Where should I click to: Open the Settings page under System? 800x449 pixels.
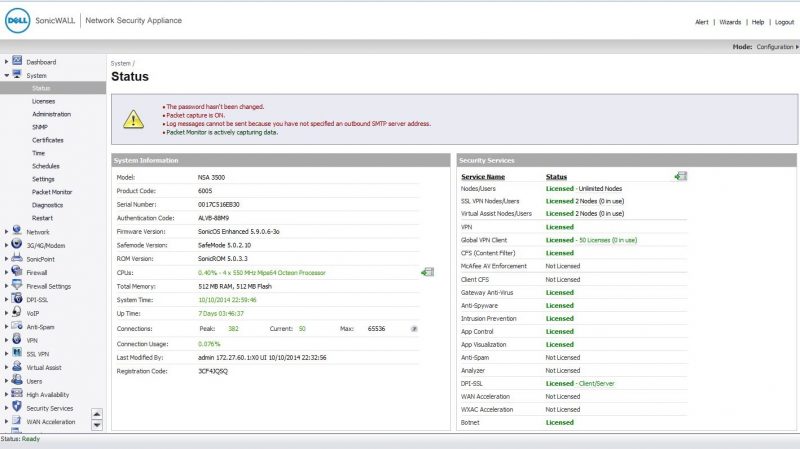[43, 179]
